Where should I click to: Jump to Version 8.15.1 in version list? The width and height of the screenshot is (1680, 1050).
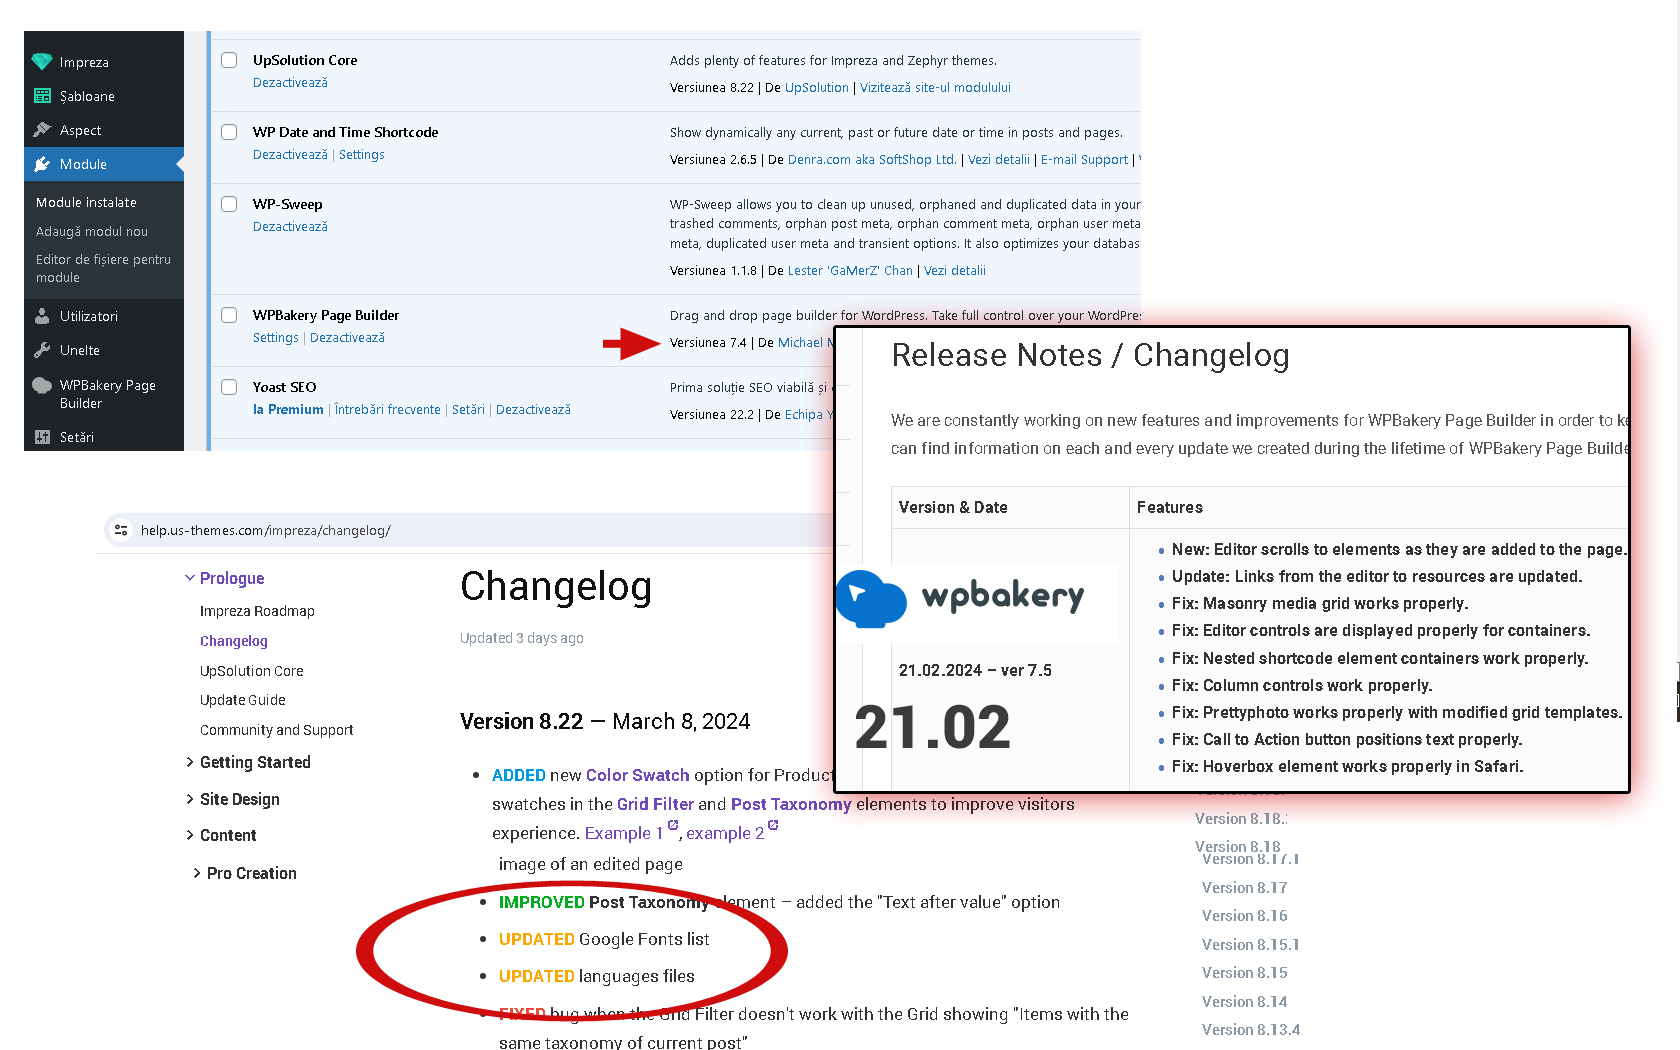[1250, 945]
